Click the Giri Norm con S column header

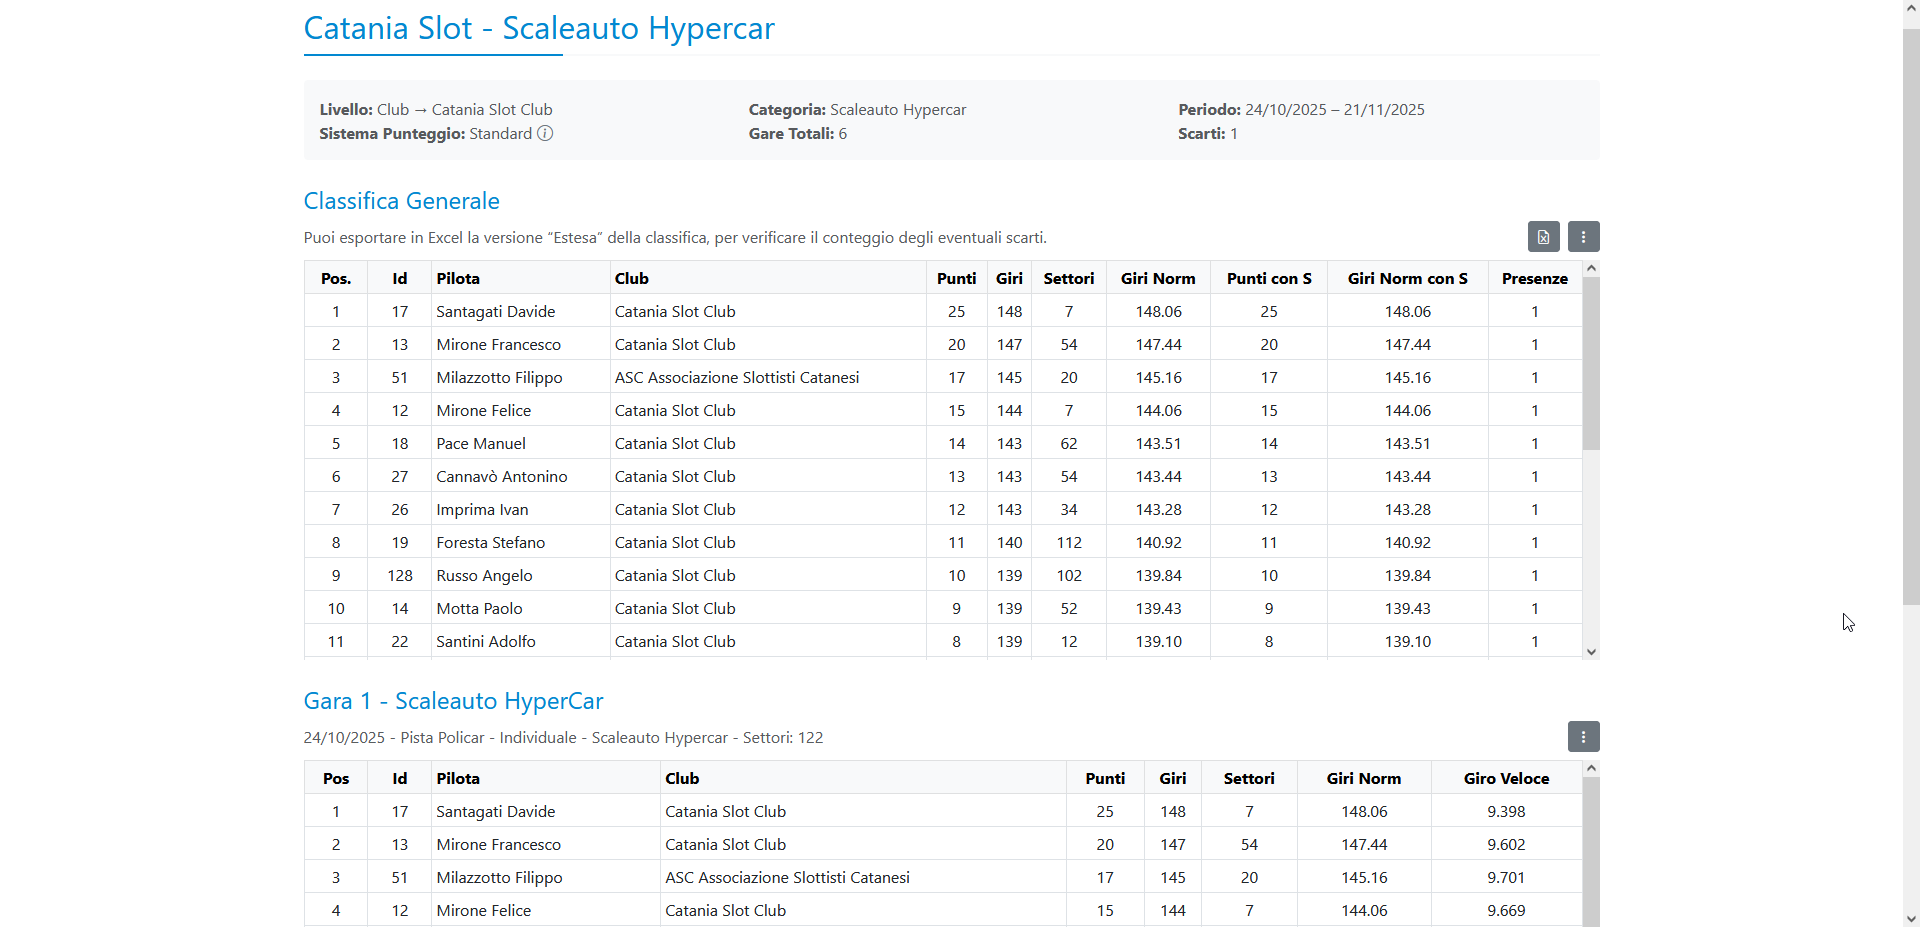[1407, 279]
